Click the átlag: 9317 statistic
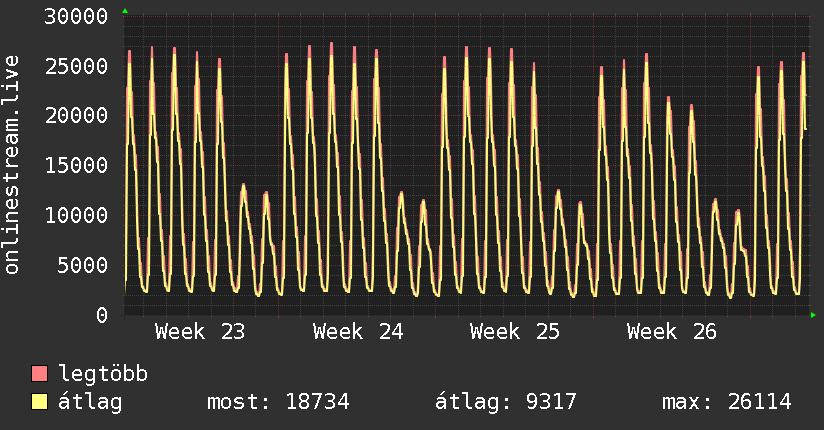The image size is (824, 430). pyautogui.click(x=506, y=402)
